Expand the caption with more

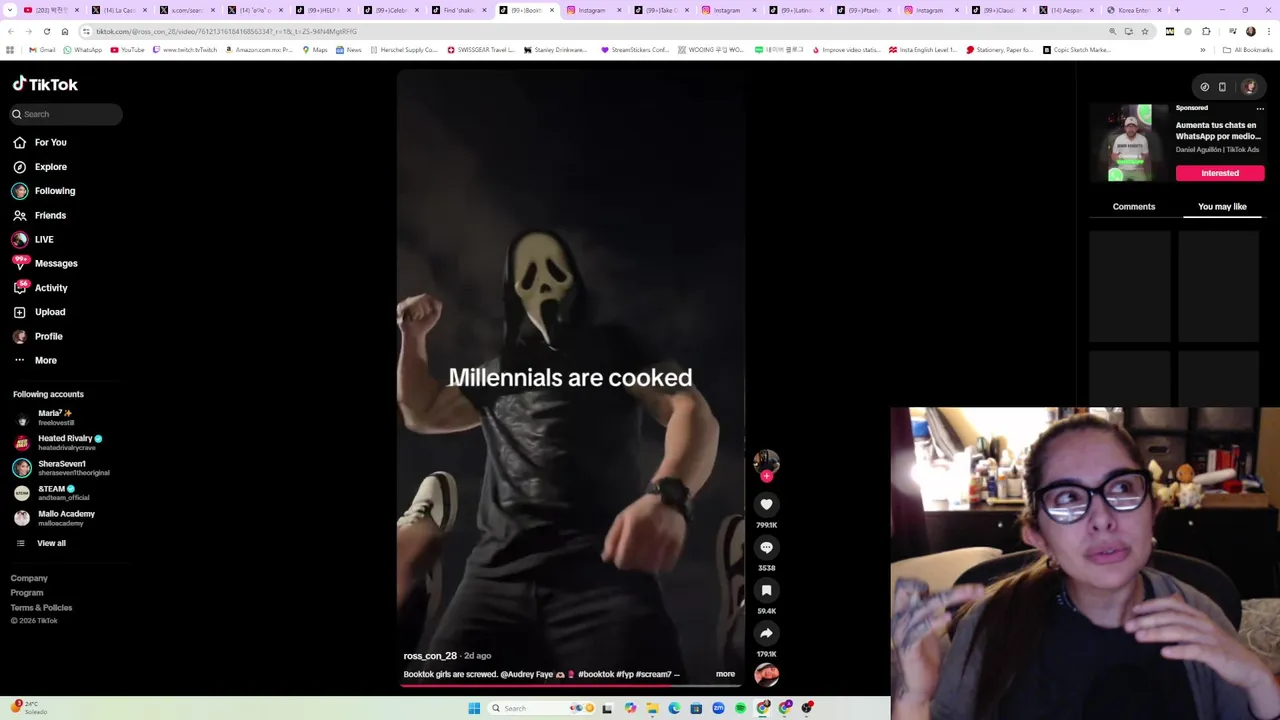coord(725,674)
